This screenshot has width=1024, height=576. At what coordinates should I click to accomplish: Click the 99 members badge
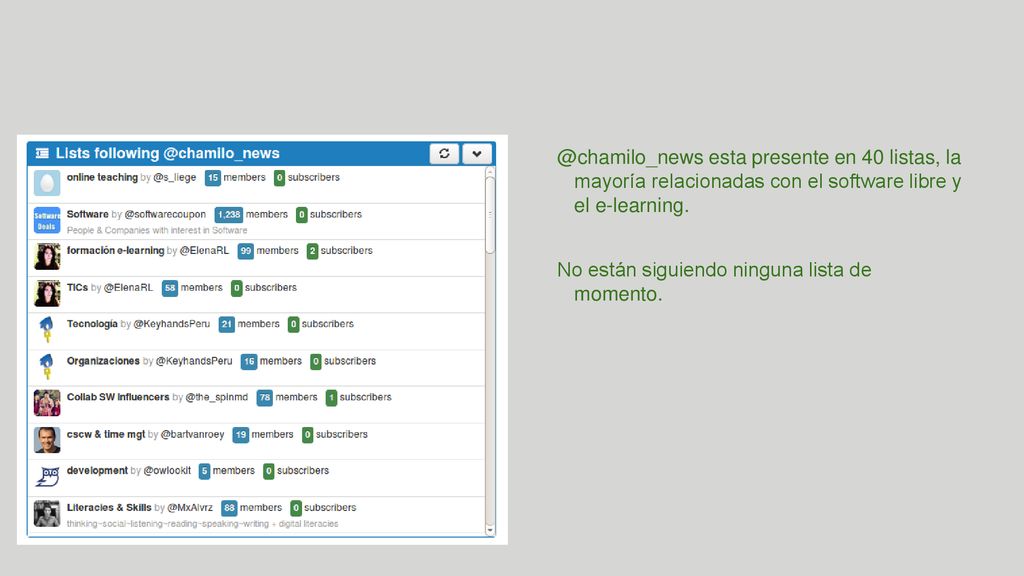point(246,251)
